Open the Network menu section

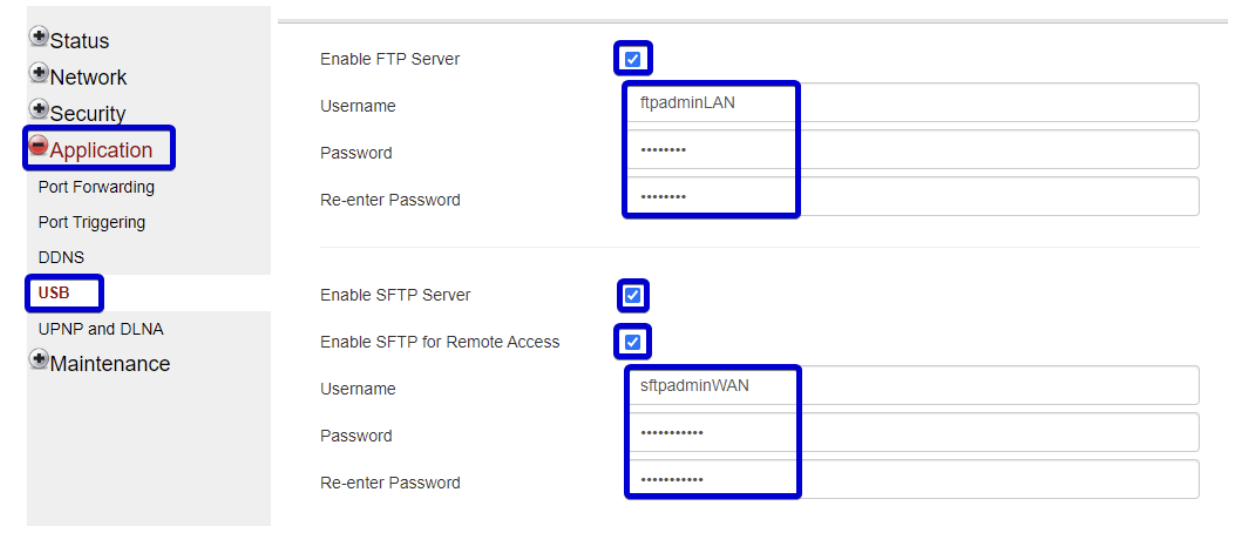(x=88, y=77)
